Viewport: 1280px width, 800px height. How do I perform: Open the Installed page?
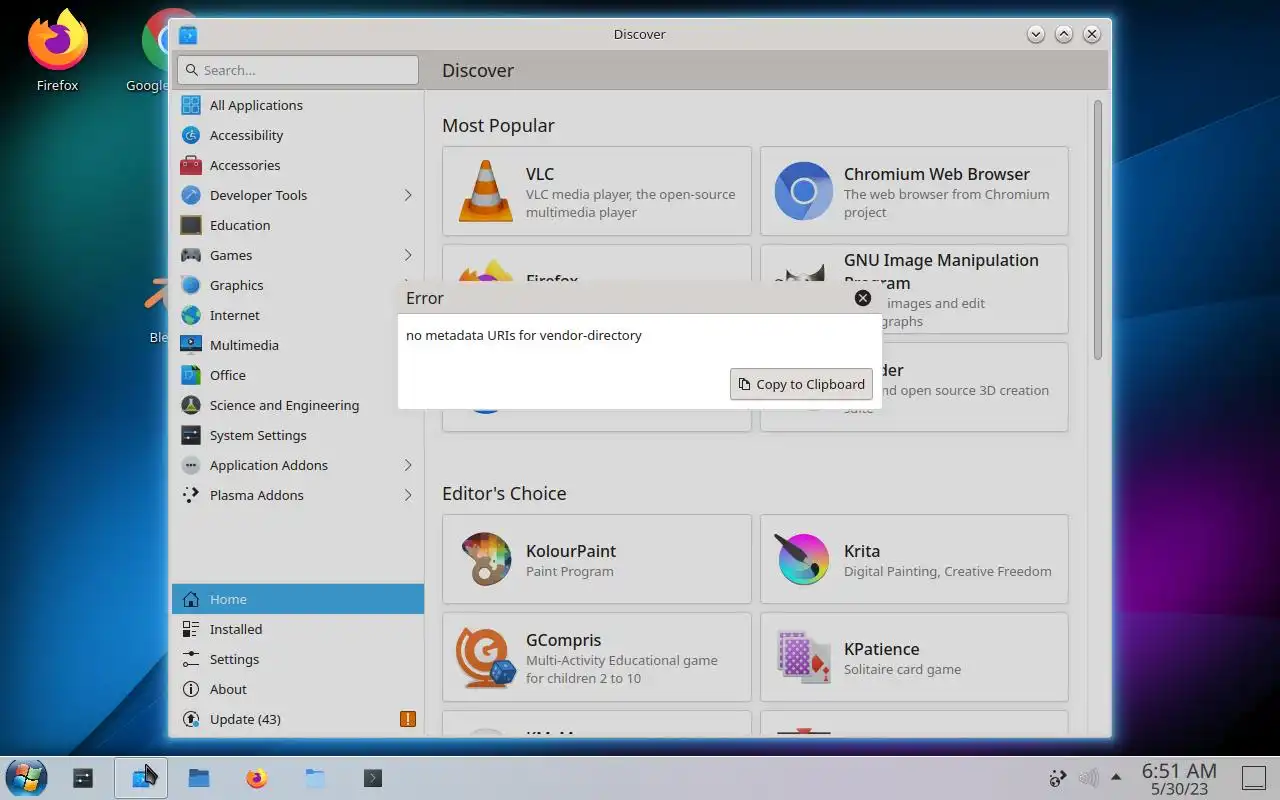(298, 629)
